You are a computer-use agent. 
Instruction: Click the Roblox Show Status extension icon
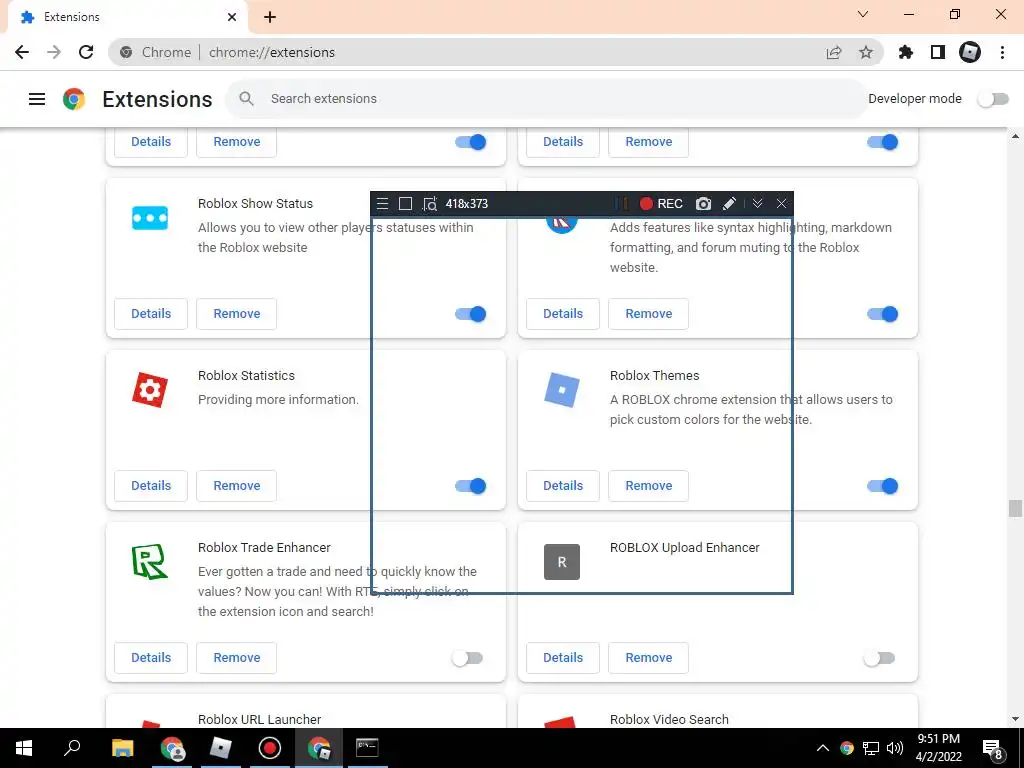pyautogui.click(x=150, y=217)
